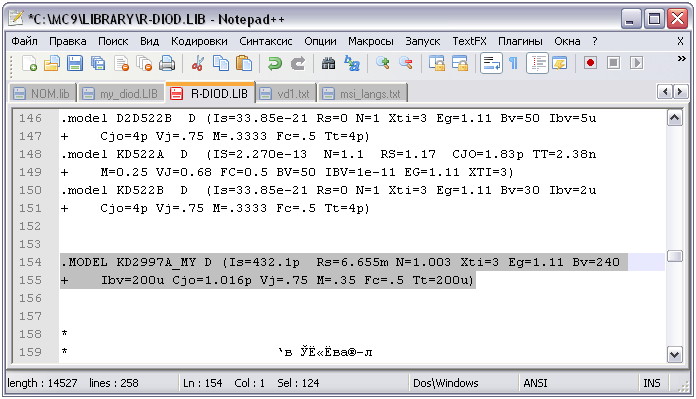The width and height of the screenshot is (696, 399).
Task: Redo the last undone edit
Action: pos(298,63)
